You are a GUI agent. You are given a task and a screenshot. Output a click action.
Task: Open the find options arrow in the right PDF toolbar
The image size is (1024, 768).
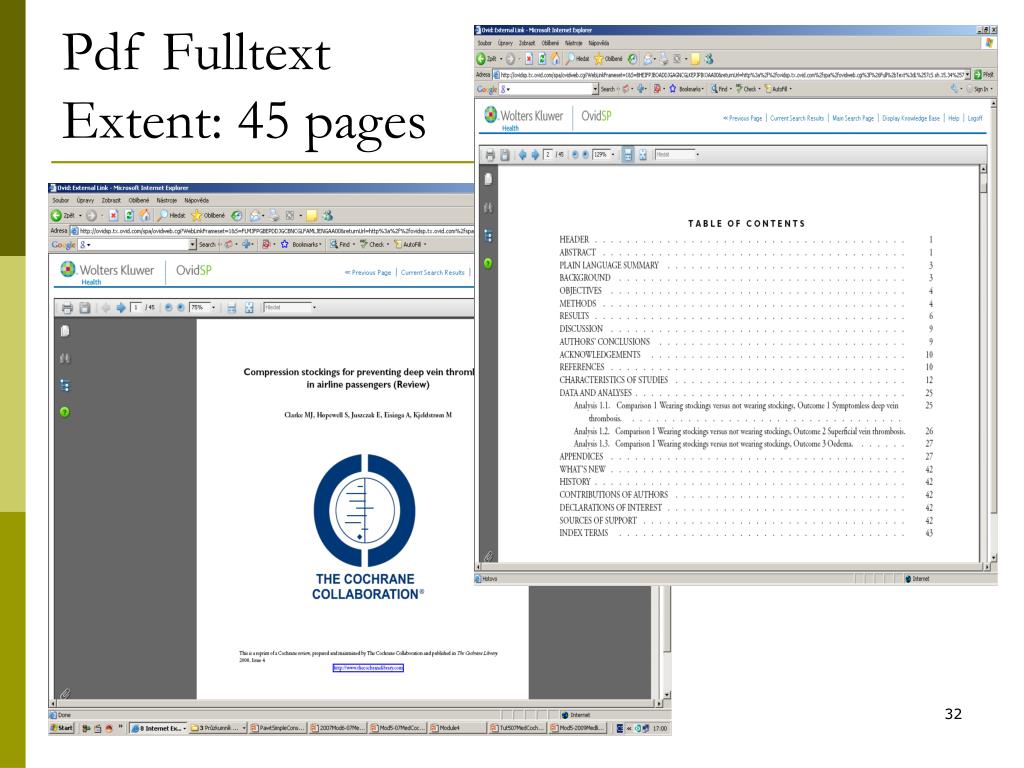[x=697, y=155]
